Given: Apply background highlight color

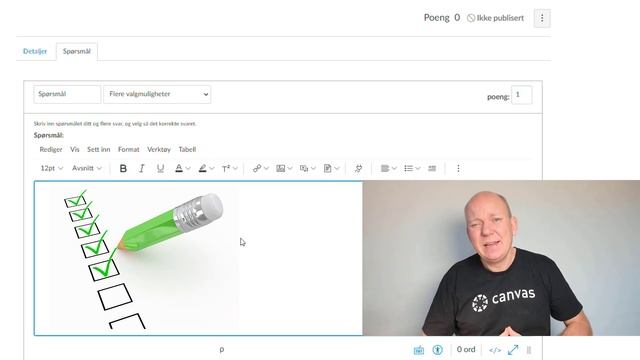Looking at the screenshot, I should 202,168.
